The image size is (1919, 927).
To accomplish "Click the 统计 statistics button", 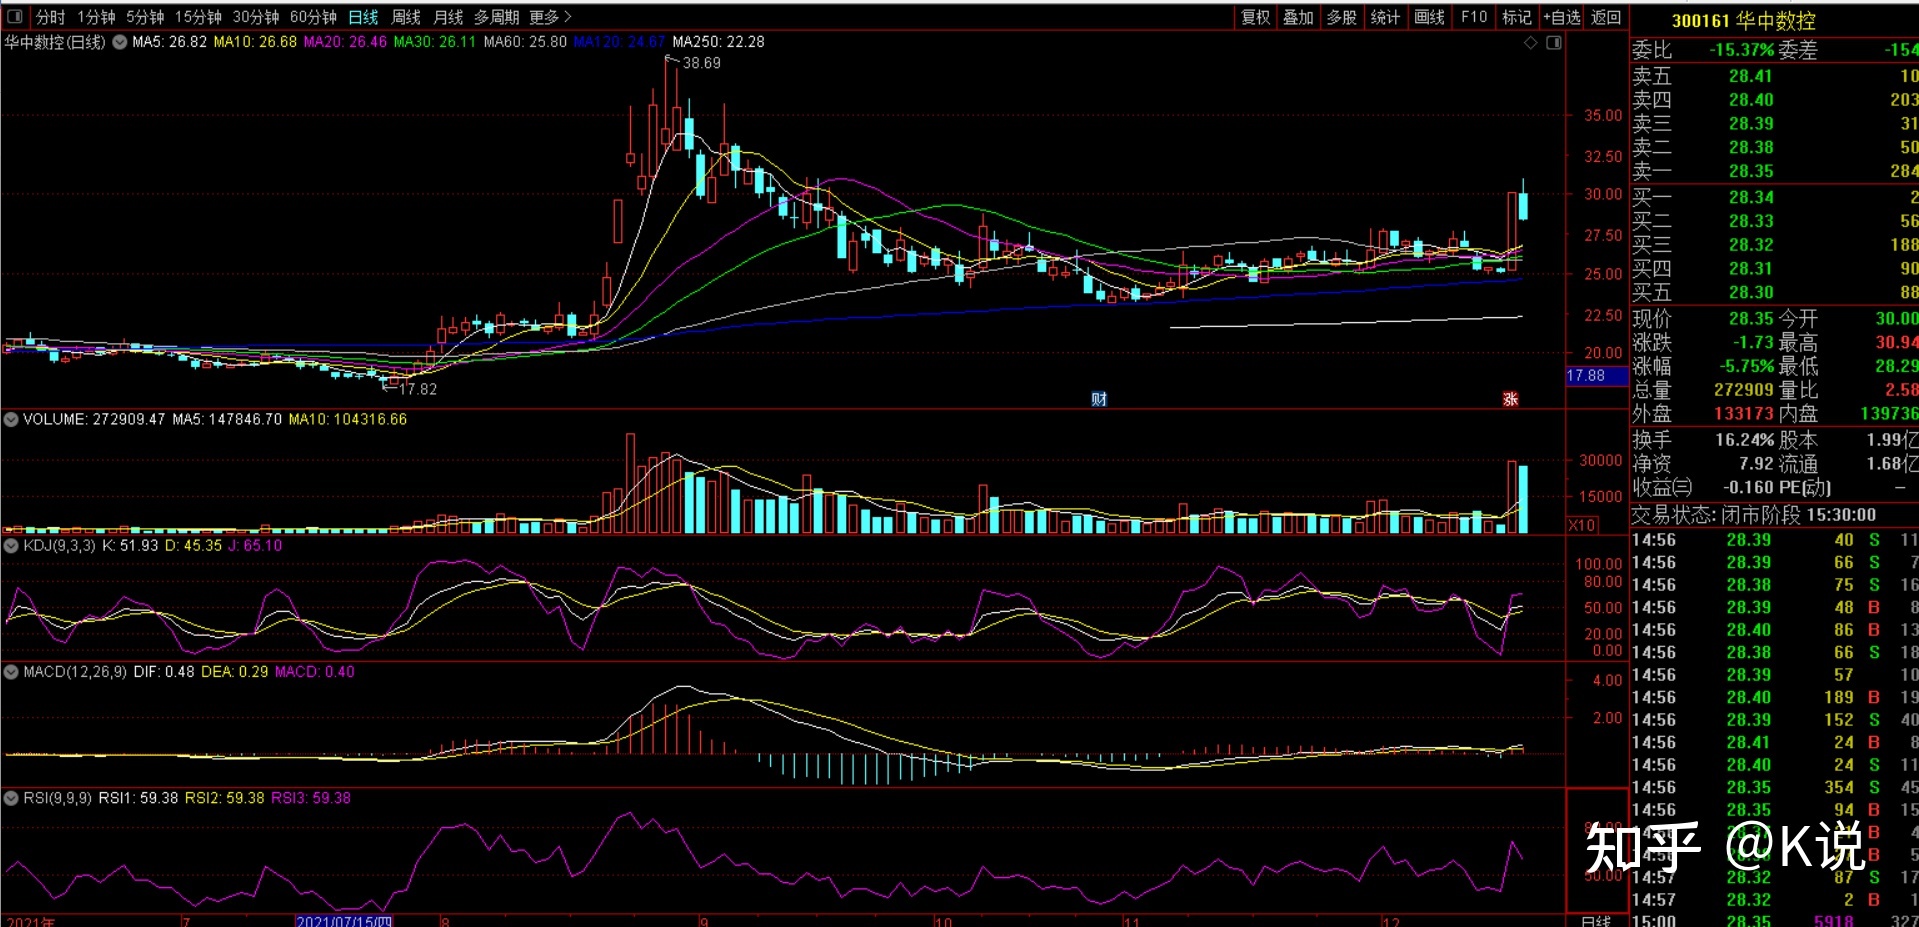I will 1385,17.
